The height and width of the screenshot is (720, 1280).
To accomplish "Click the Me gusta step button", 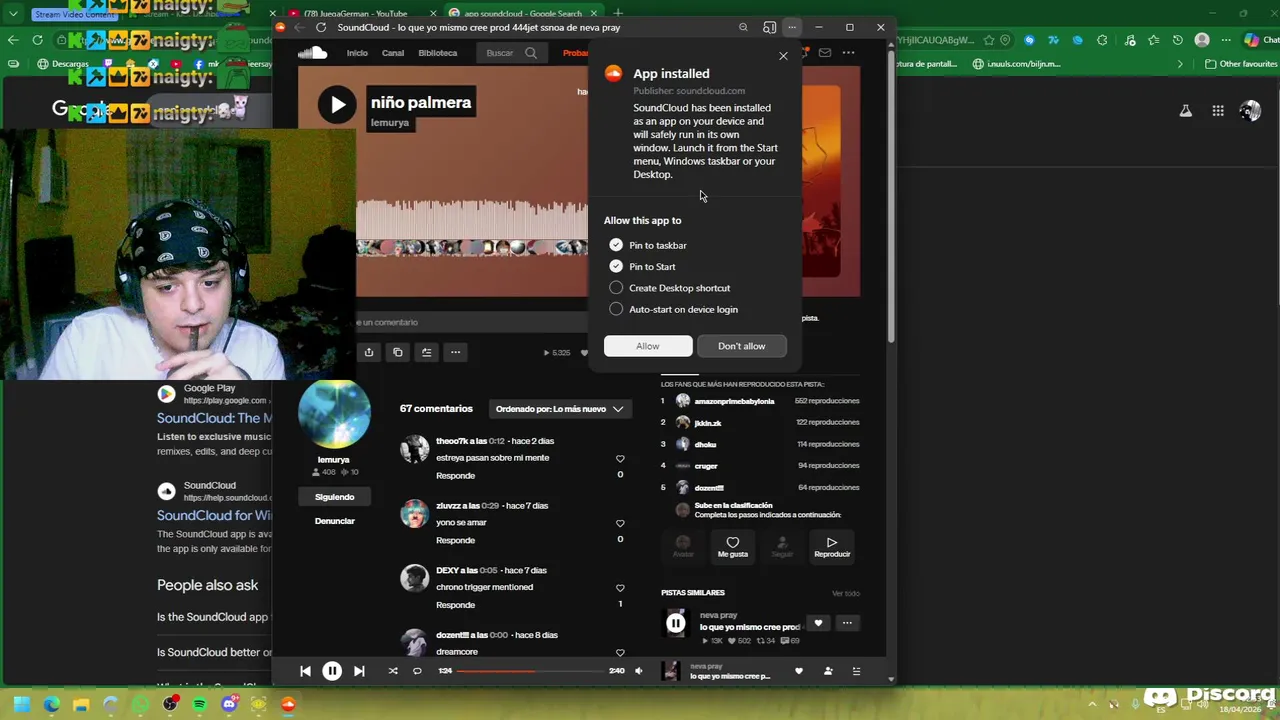I will click(732, 547).
